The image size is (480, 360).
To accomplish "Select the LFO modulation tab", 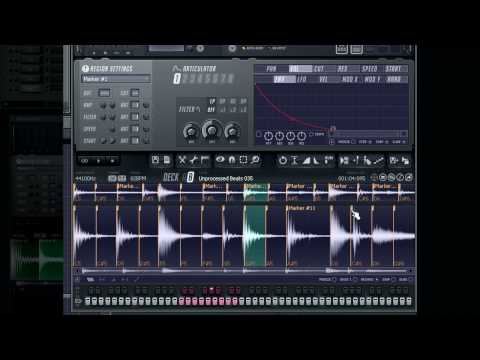I will click(x=301, y=79).
